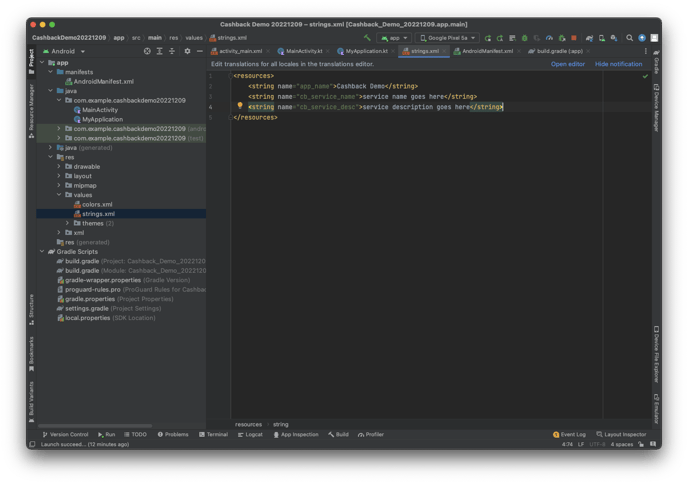This screenshot has width=688, height=484.
Task: Click the Open editor link
Action: 568,63
